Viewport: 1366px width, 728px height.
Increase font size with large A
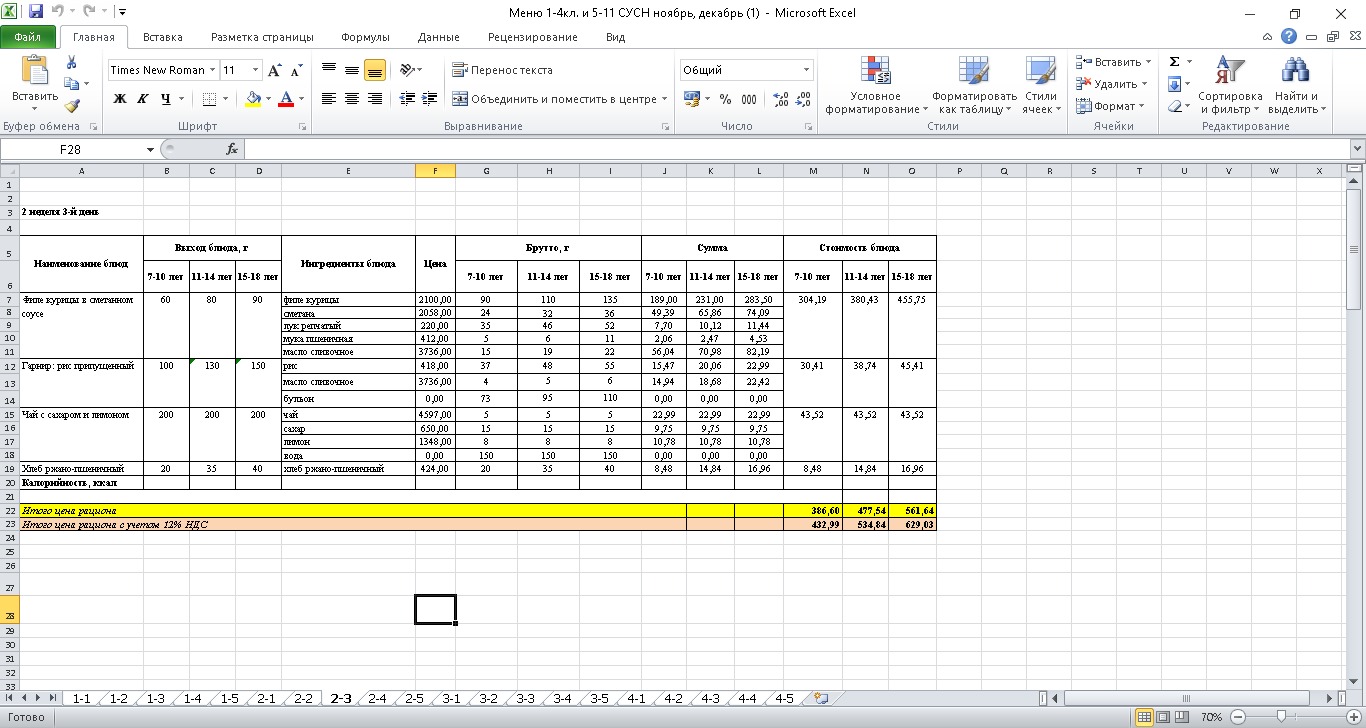(x=274, y=71)
